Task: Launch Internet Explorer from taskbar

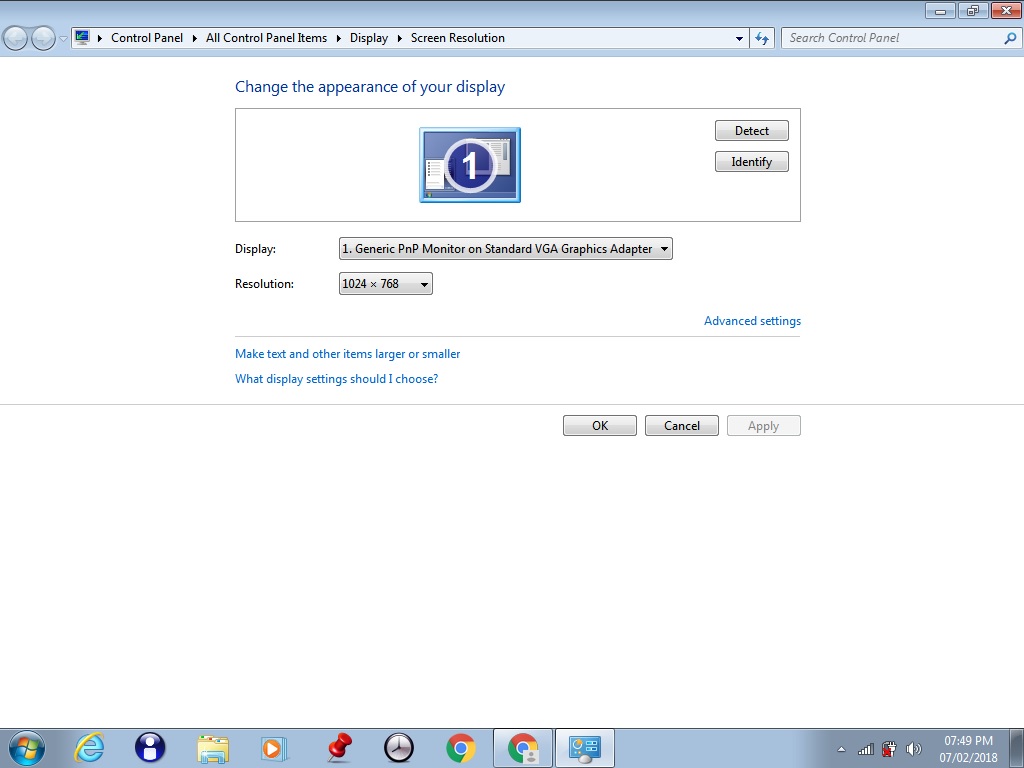Action: [x=89, y=748]
